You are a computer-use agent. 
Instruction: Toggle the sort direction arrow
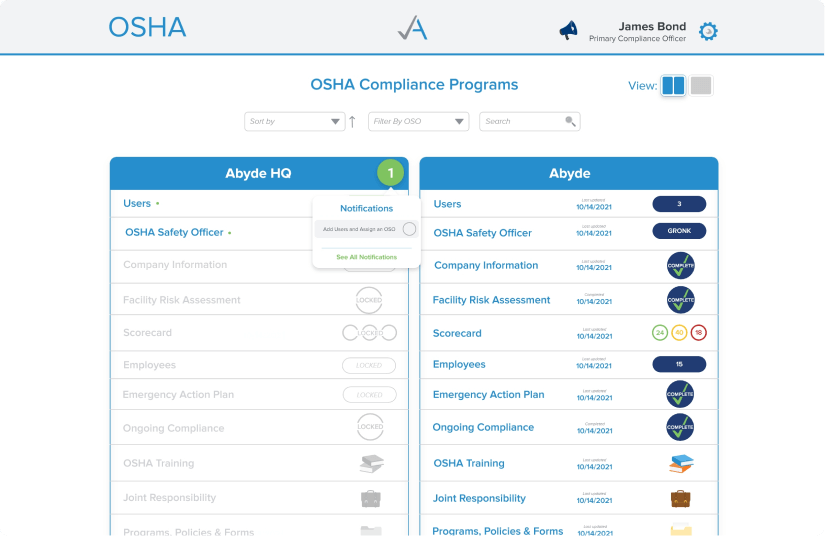pos(353,121)
